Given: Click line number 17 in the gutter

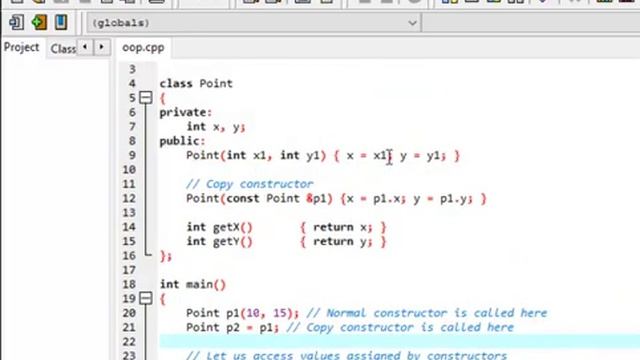Looking at the screenshot, I should 129,270.
